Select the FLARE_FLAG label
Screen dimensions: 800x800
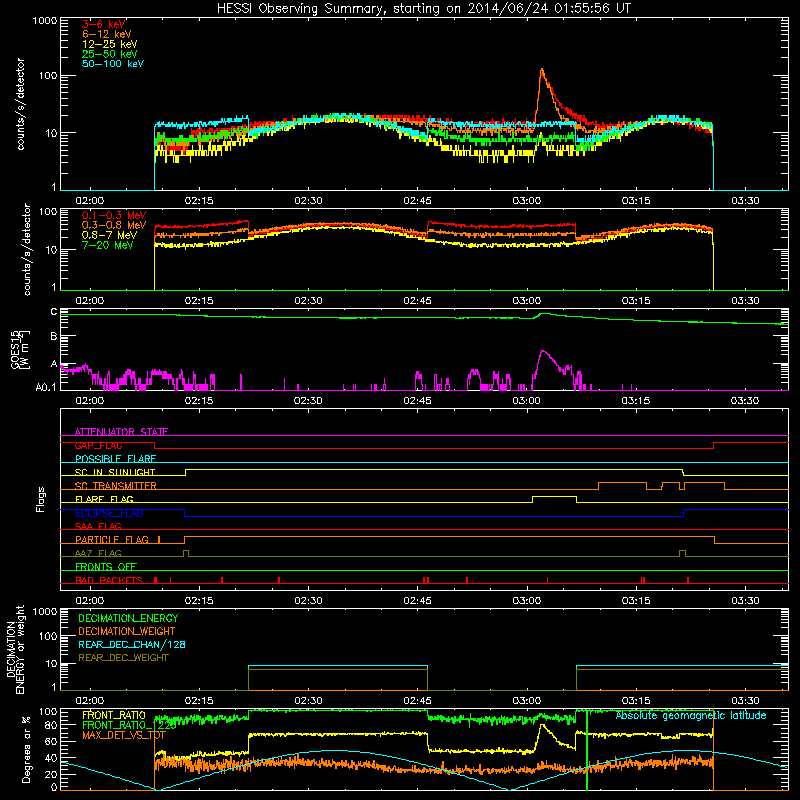[x=104, y=499]
